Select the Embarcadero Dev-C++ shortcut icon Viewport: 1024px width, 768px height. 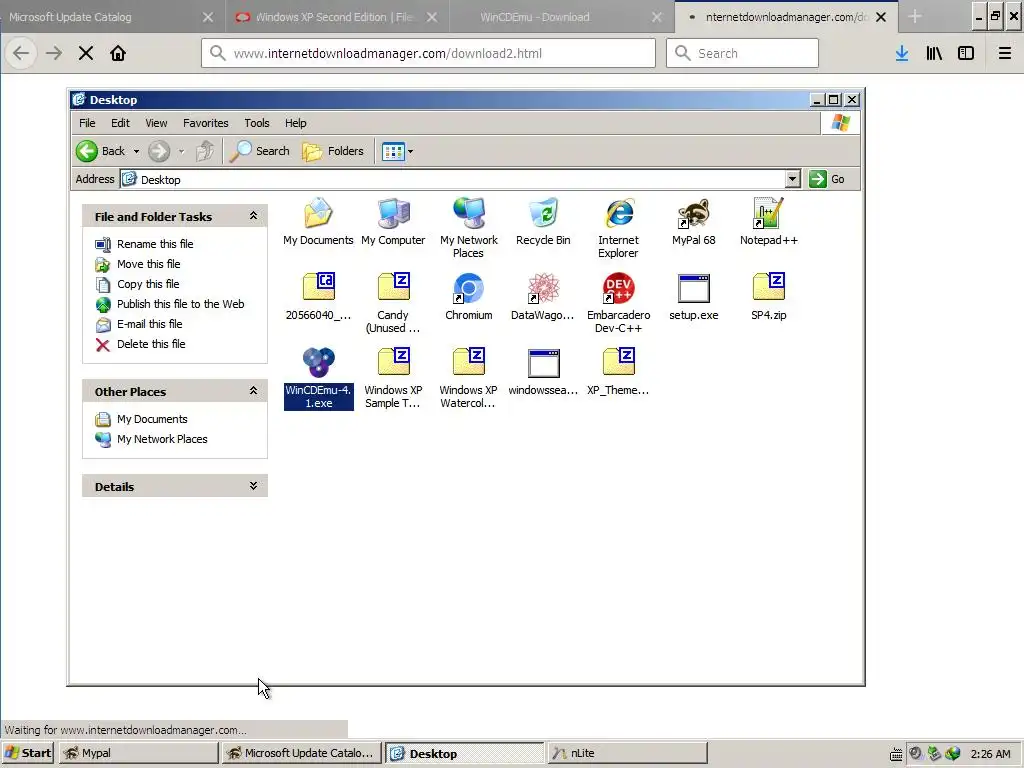tap(618, 288)
